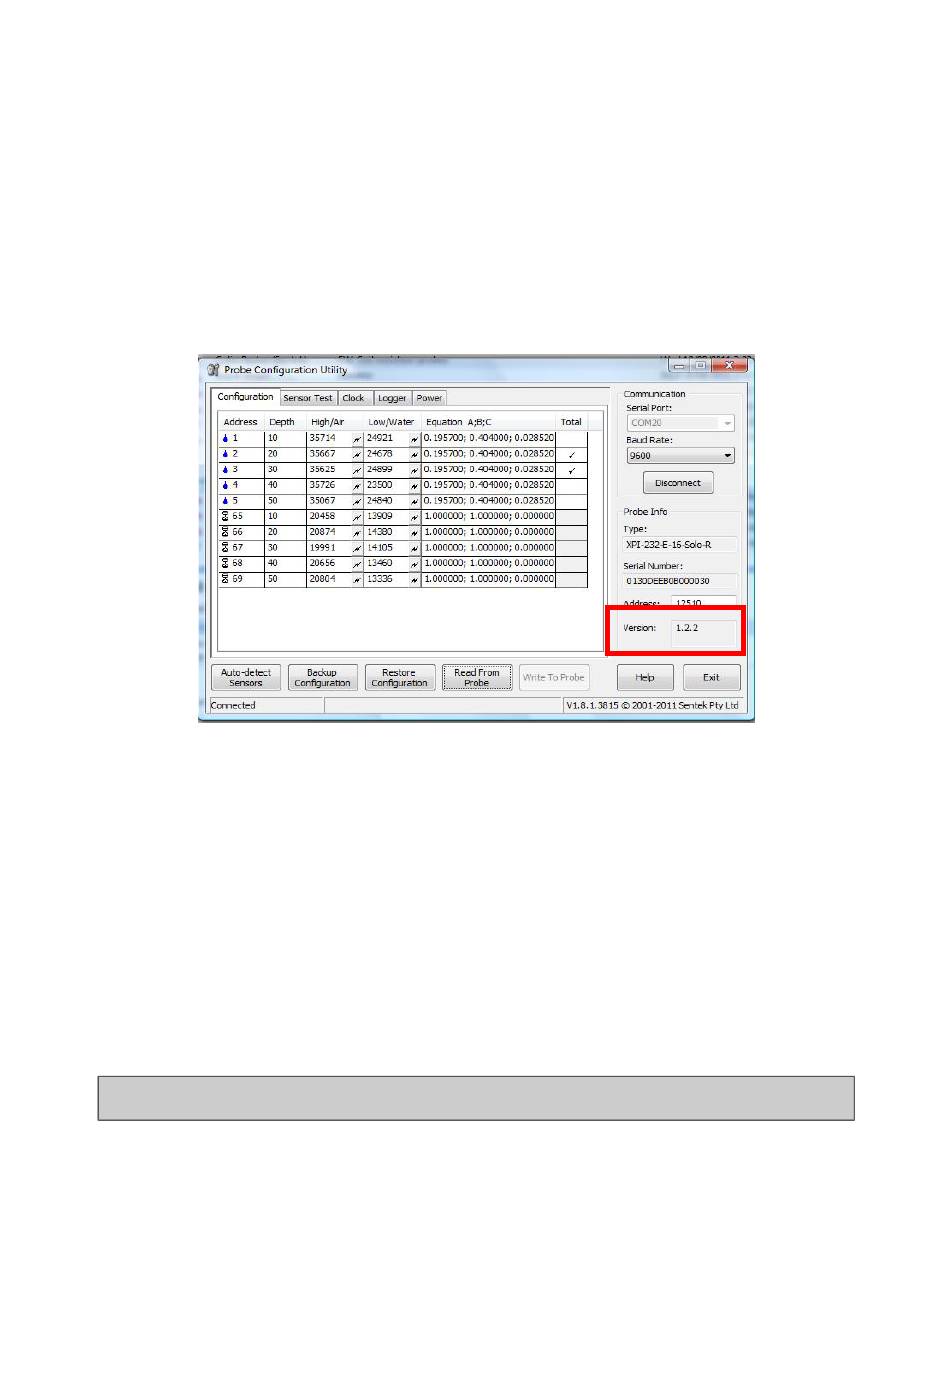Click Restore Configuration button
The image size is (950, 1388).
click(399, 678)
